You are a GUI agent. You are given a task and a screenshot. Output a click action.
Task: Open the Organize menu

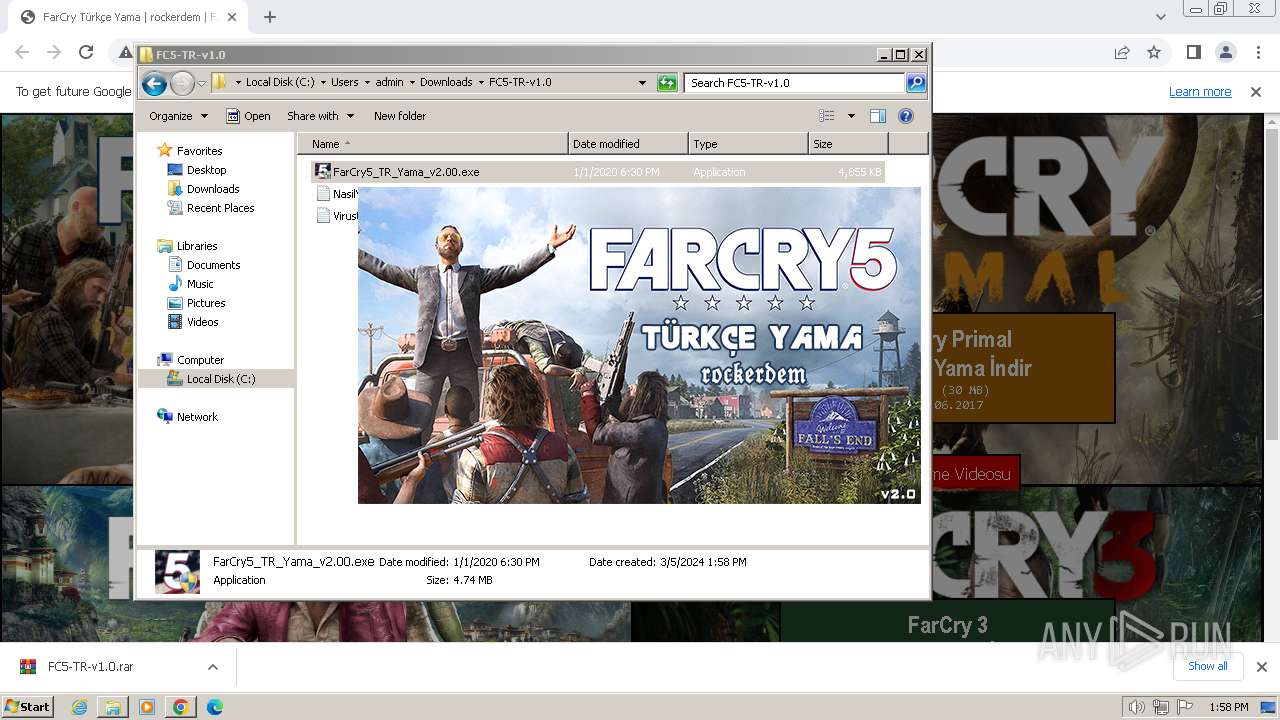click(178, 116)
